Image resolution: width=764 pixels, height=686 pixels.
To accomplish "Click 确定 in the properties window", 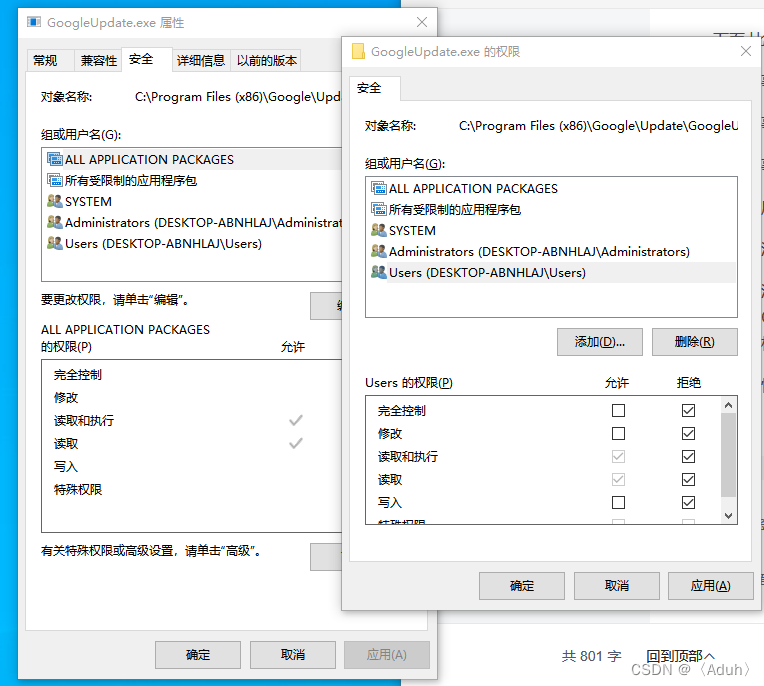I will tap(198, 655).
